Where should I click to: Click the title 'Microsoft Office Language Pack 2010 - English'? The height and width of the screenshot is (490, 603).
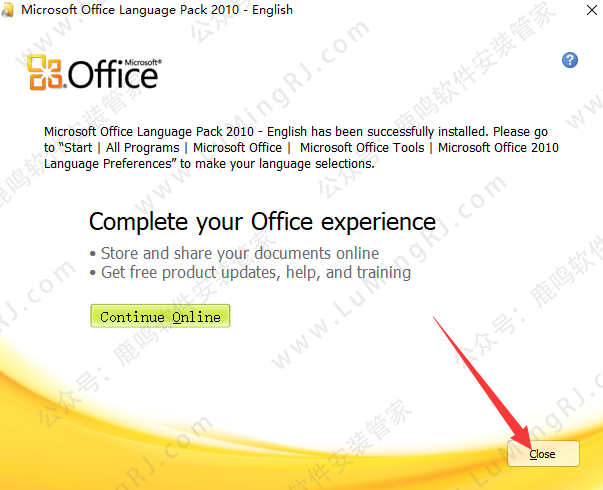click(x=157, y=10)
